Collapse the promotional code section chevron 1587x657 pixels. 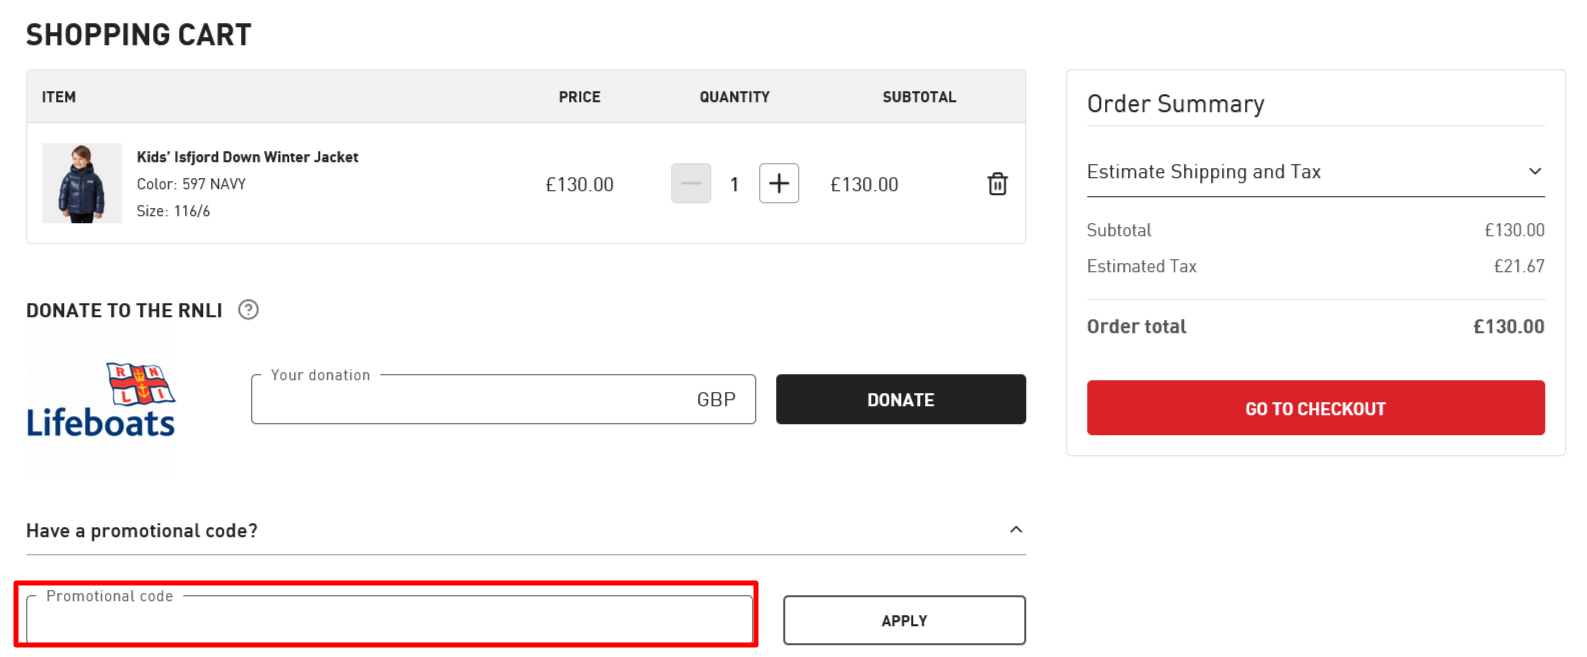click(1016, 530)
